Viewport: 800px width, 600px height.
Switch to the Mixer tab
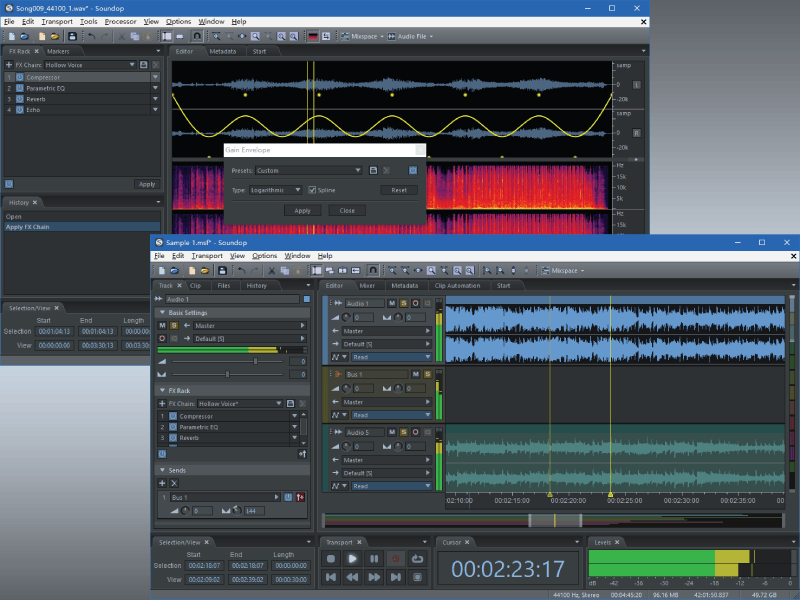[366, 285]
